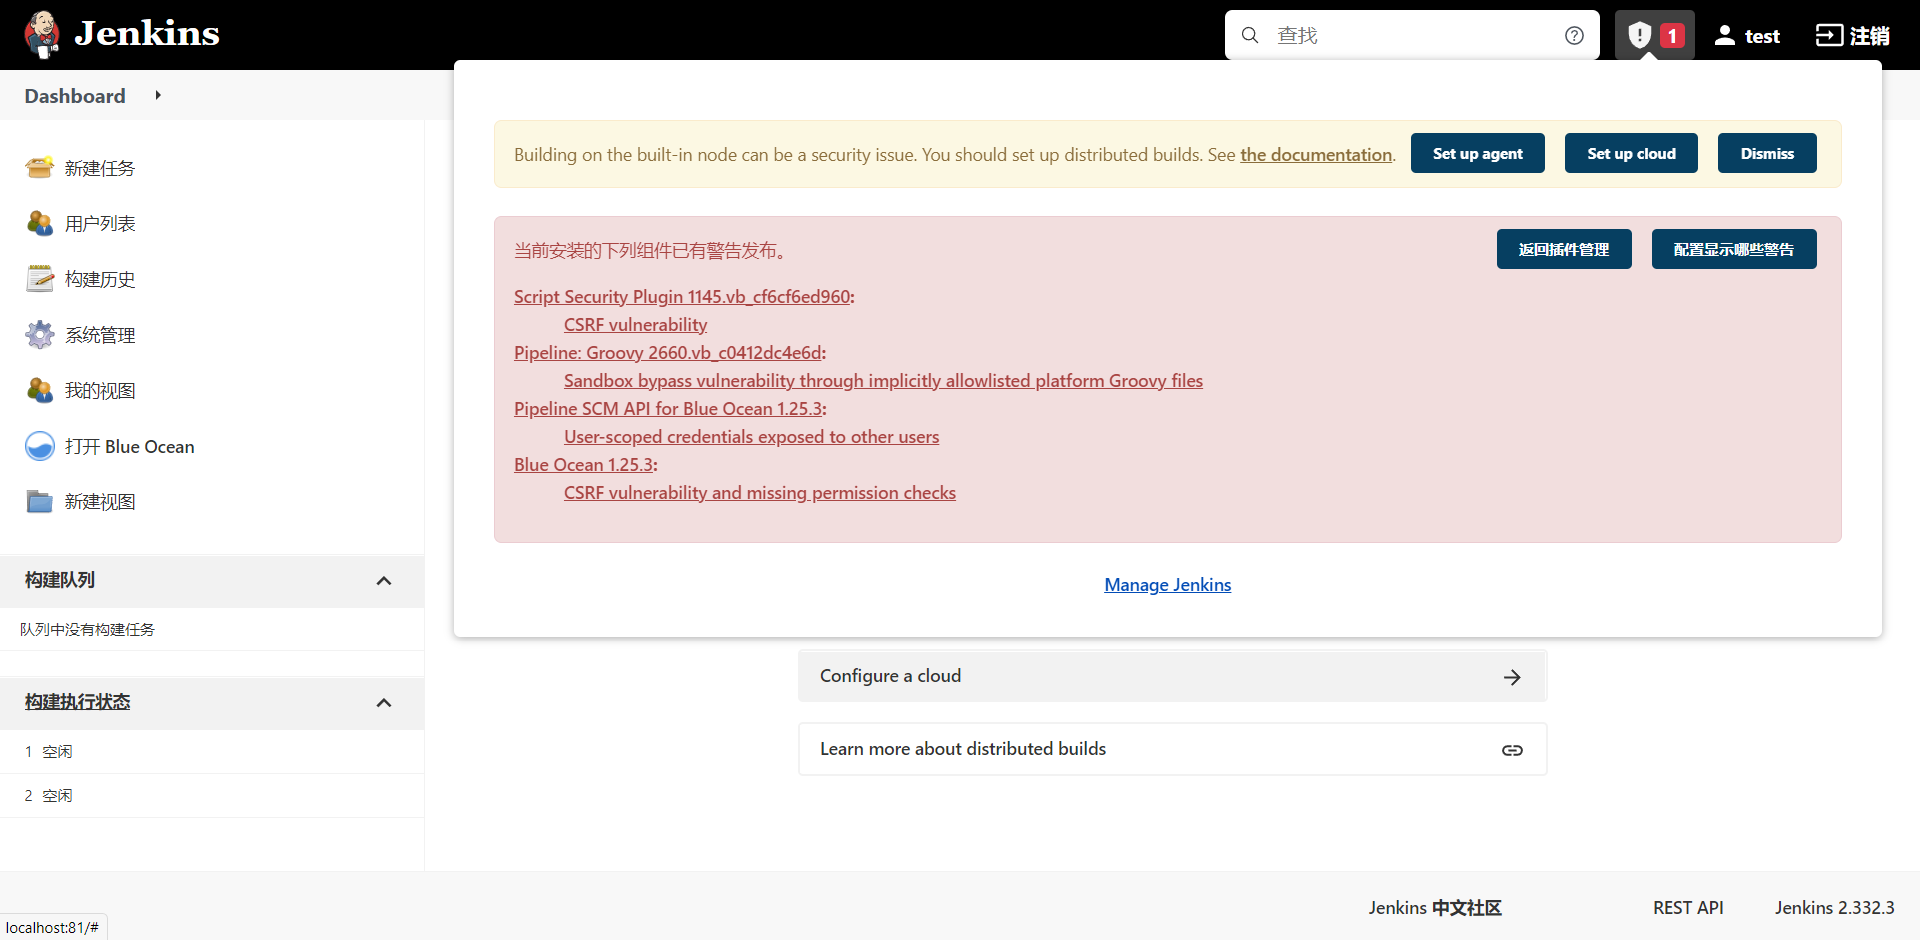Open CSRF vulnerability advisory link
Viewport: 1920px width, 940px height.
635,325
